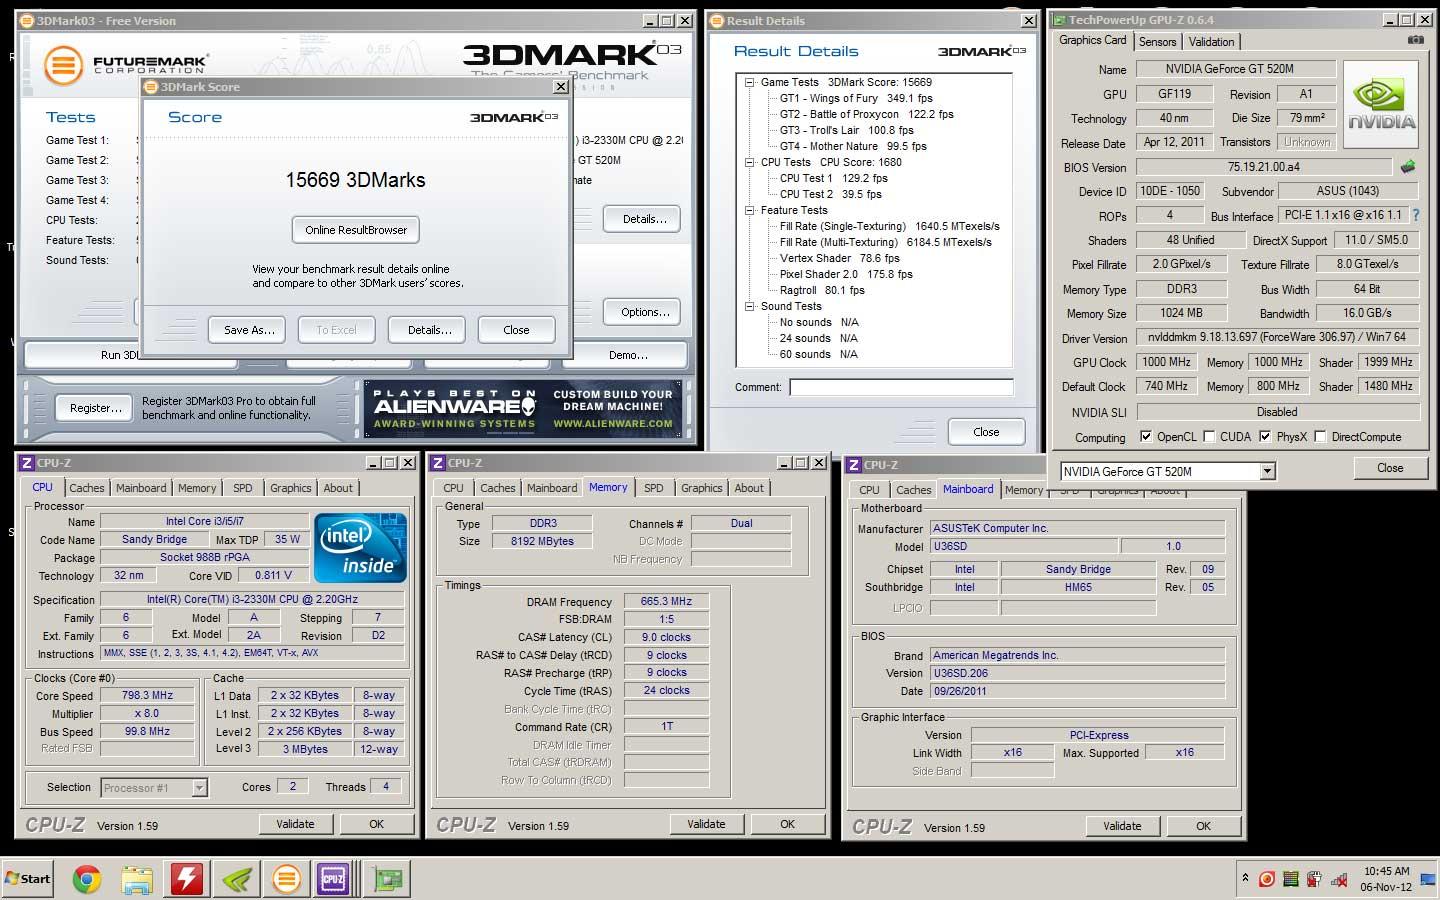Screen dimensions: 1440x900
Task: Click the GPU-Z window title bar icon
Action: [x=1058, y=20]
